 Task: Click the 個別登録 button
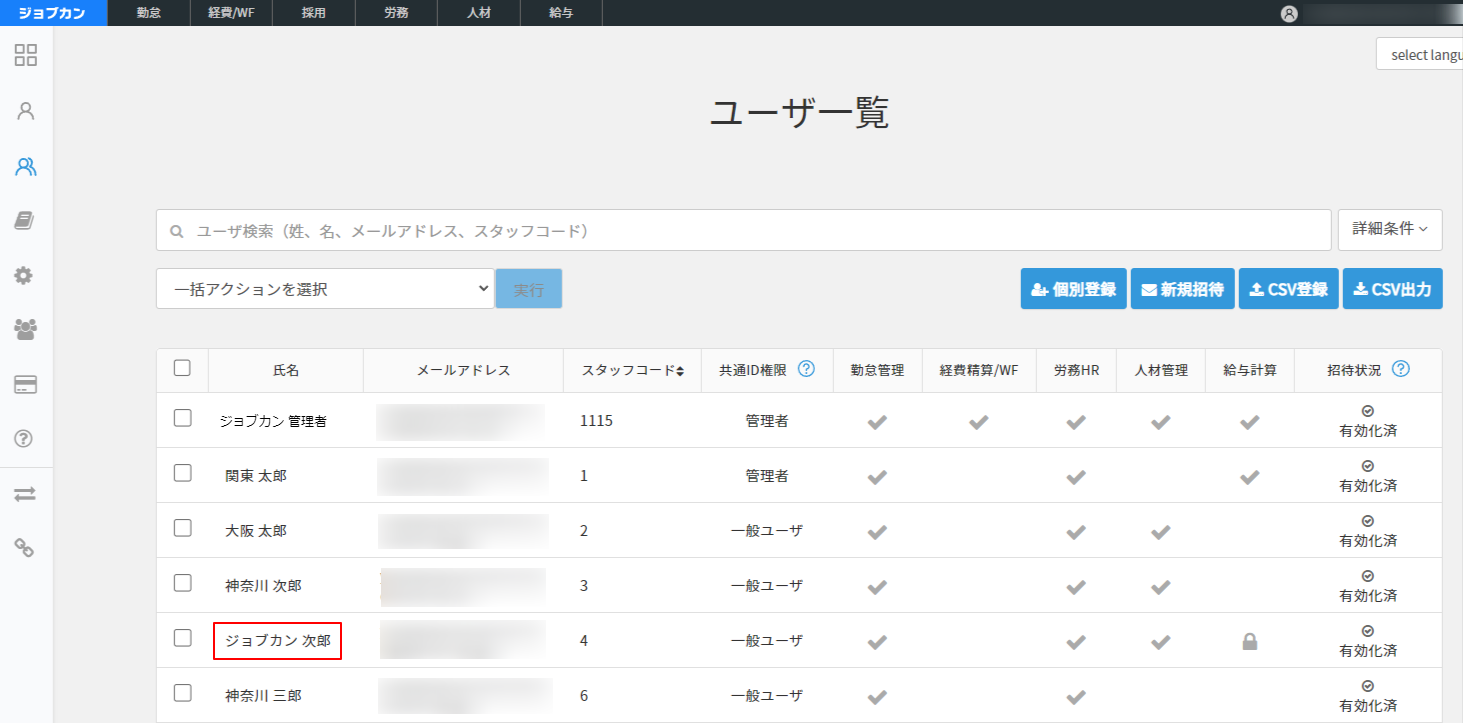[1073, 289]
